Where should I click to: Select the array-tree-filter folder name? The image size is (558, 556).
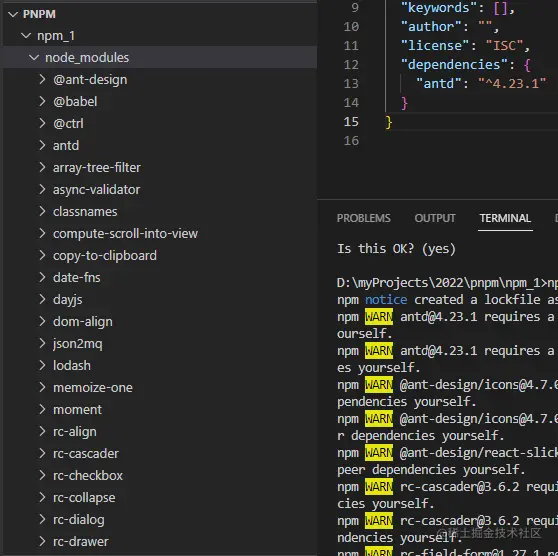pyautogui.click(x=97, y=168)
